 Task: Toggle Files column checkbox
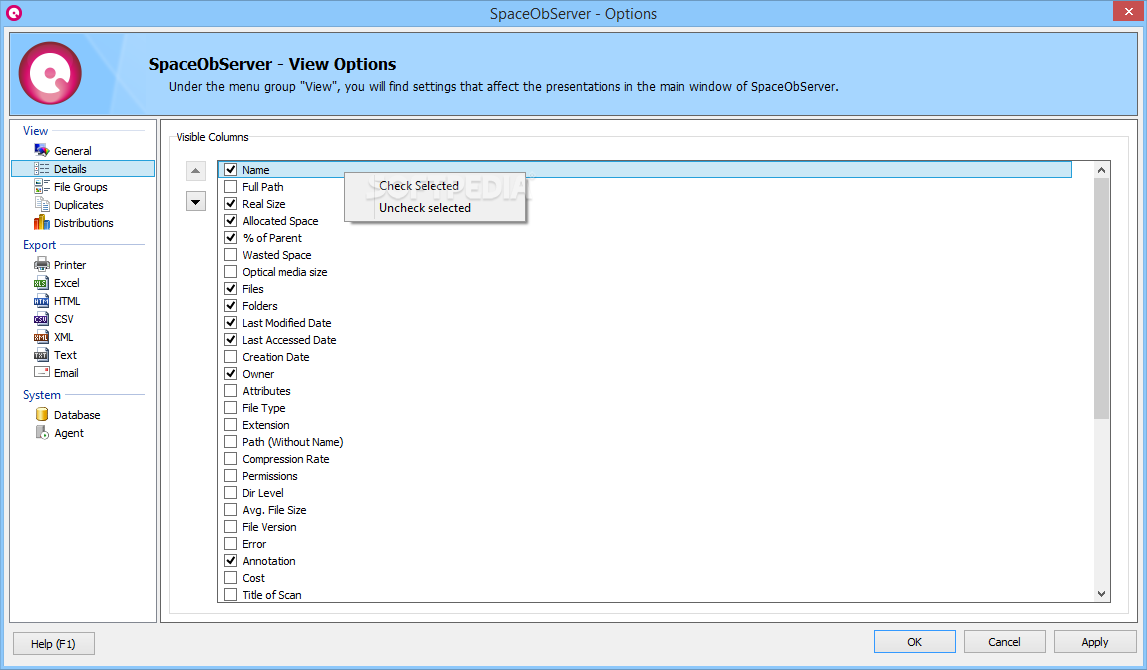(x=230, y=289)
